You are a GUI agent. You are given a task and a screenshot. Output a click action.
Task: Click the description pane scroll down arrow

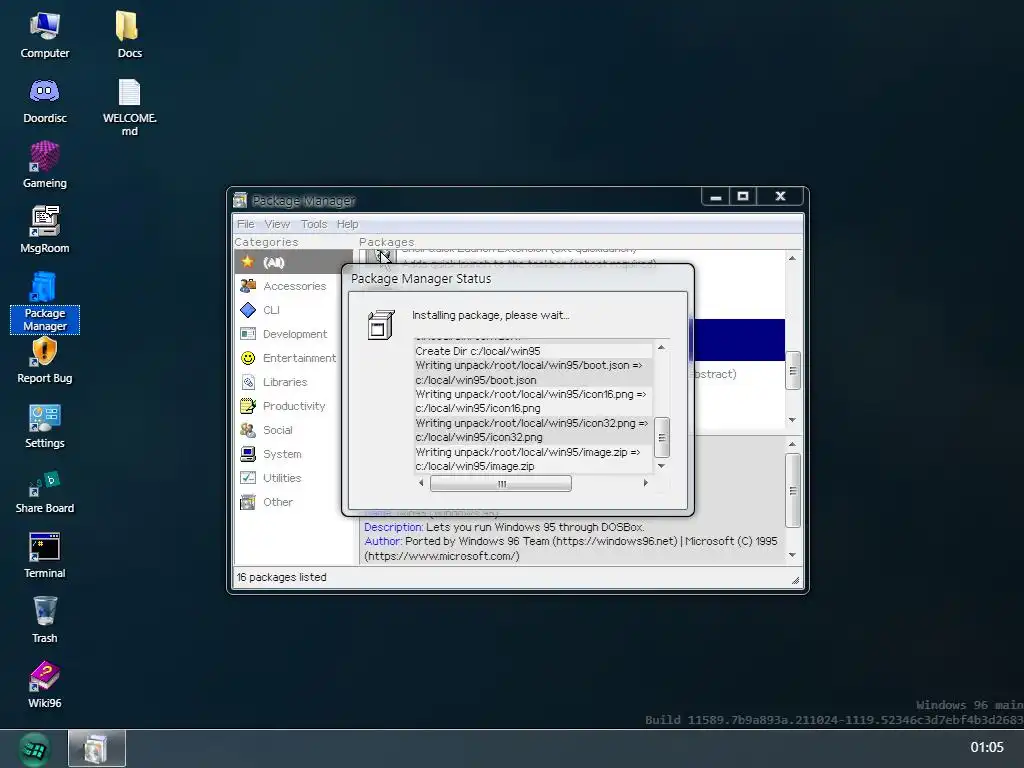[x=792, y=555]
